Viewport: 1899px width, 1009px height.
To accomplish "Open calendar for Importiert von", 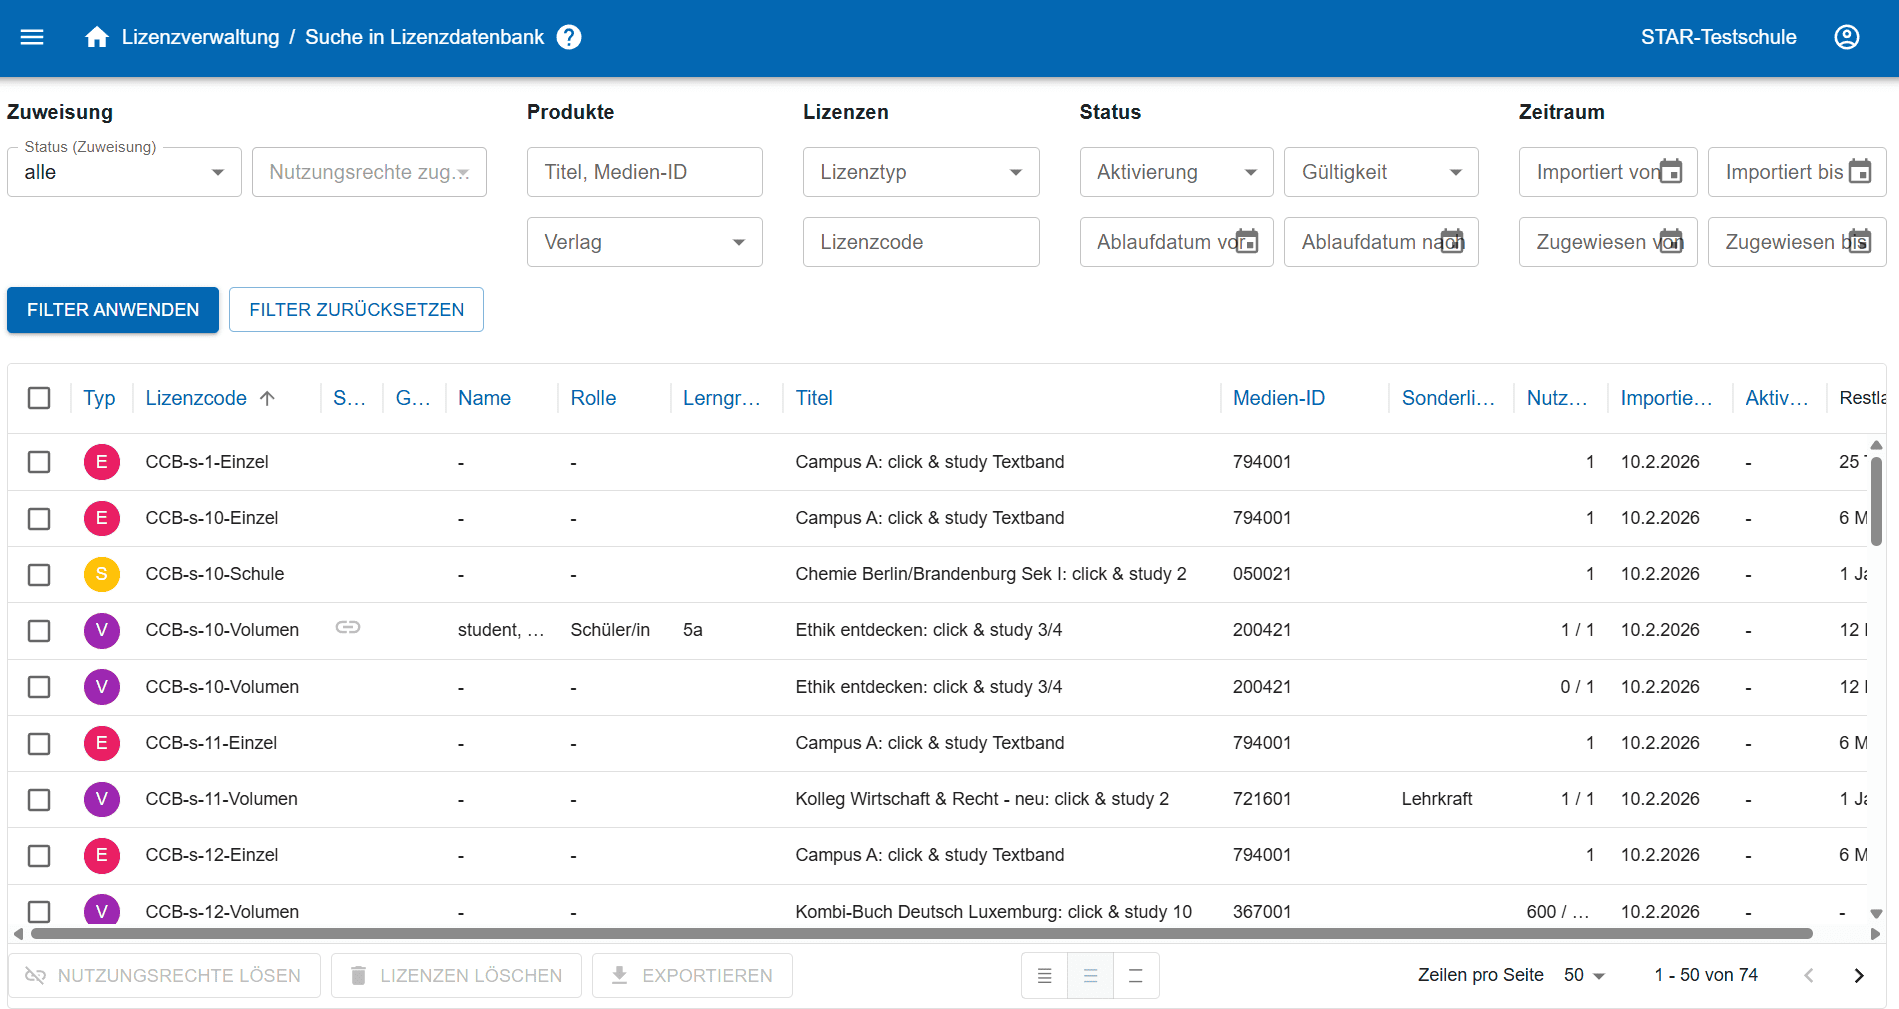I will 1671,171.
